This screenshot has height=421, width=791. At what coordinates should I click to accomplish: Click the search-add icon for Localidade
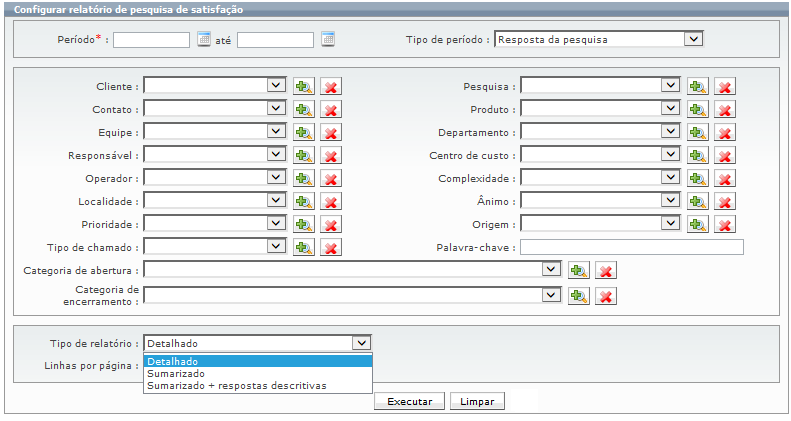[304, 202]
